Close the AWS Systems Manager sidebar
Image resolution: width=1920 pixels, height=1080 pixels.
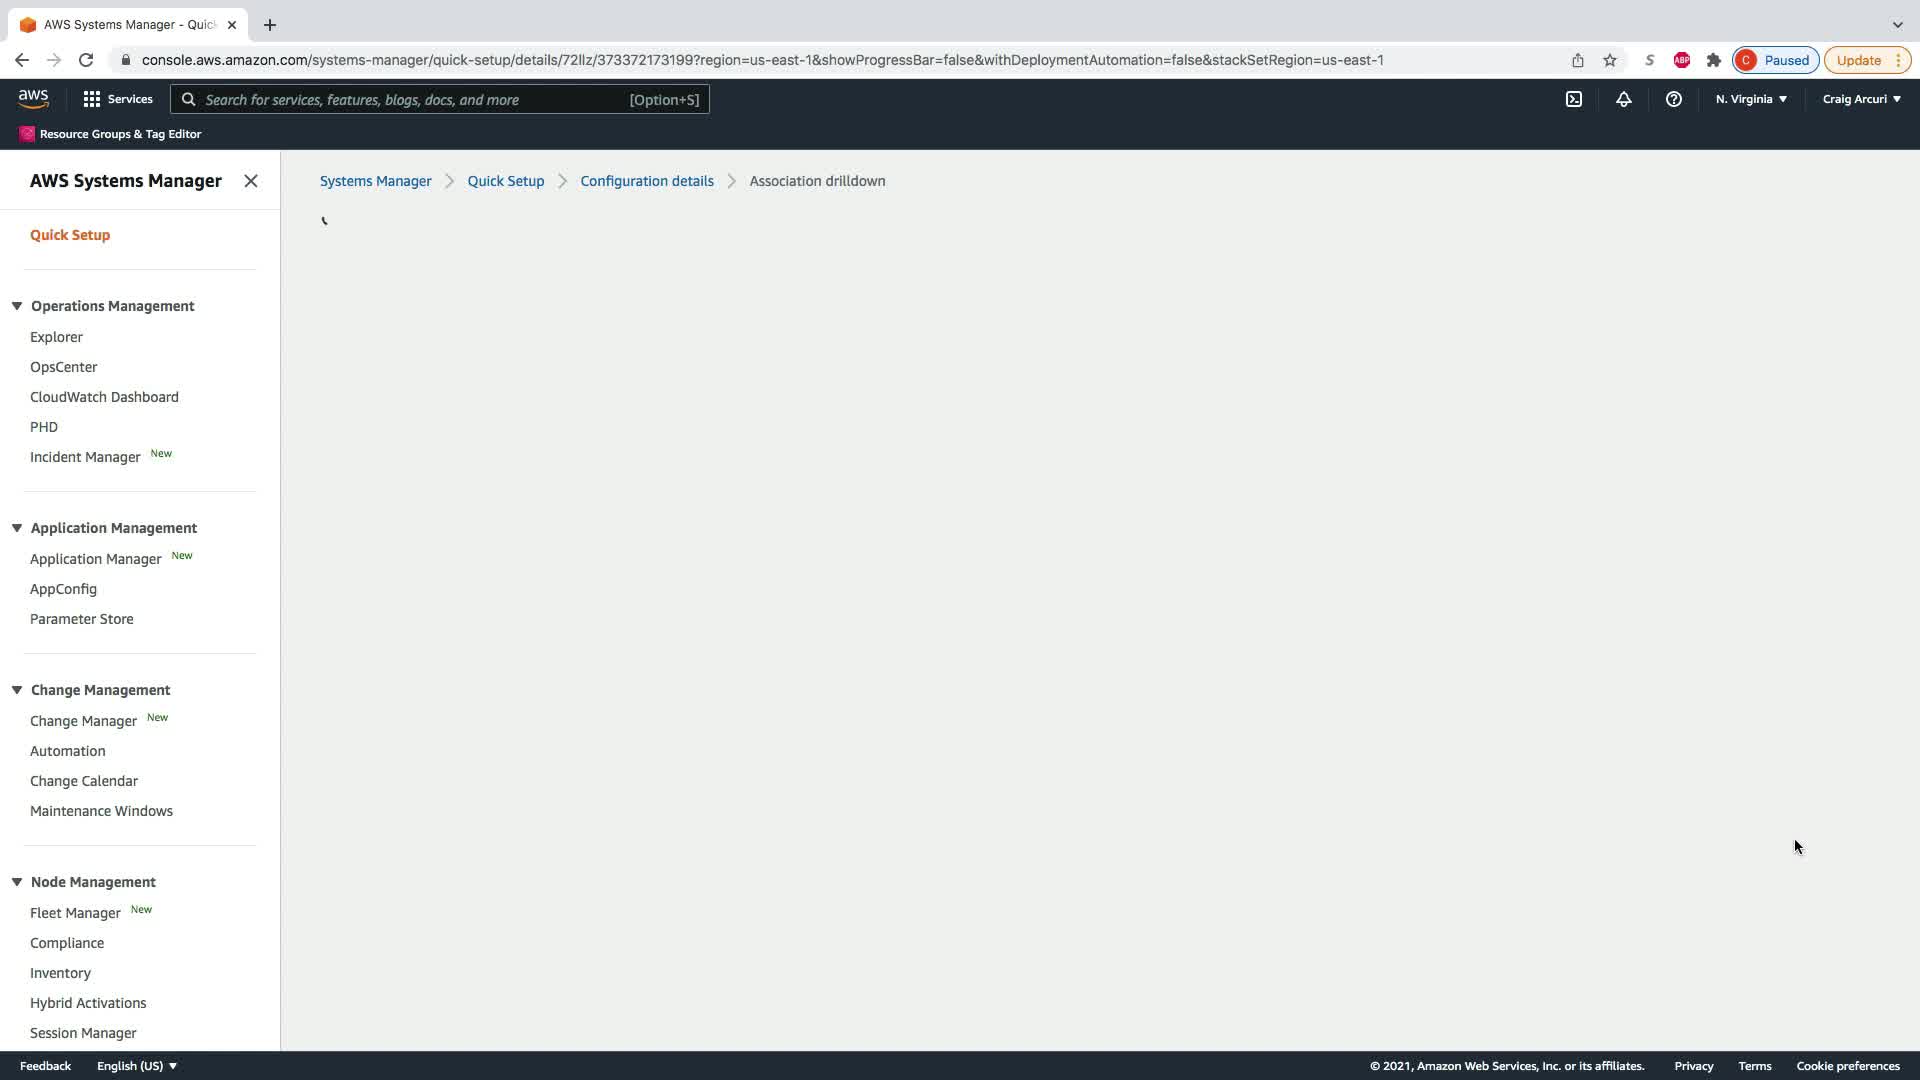[x=251, y=181]
